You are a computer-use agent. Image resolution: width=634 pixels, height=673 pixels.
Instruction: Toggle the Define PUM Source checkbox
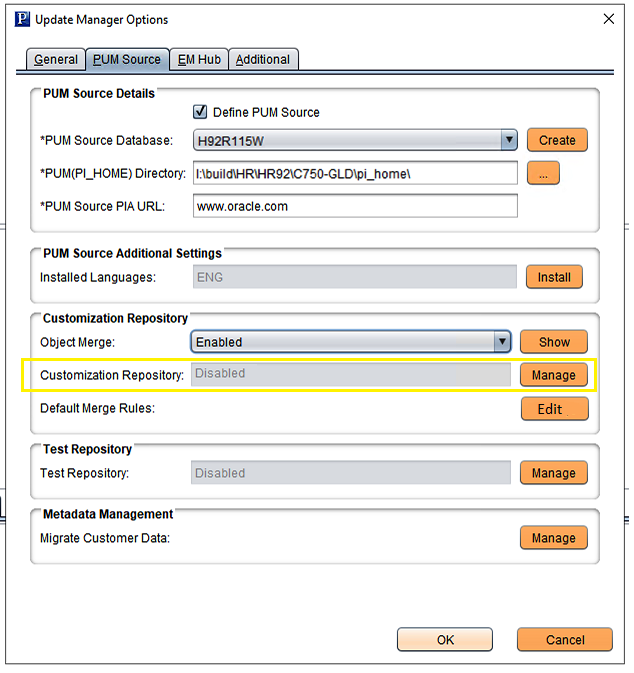coord(200,112)
